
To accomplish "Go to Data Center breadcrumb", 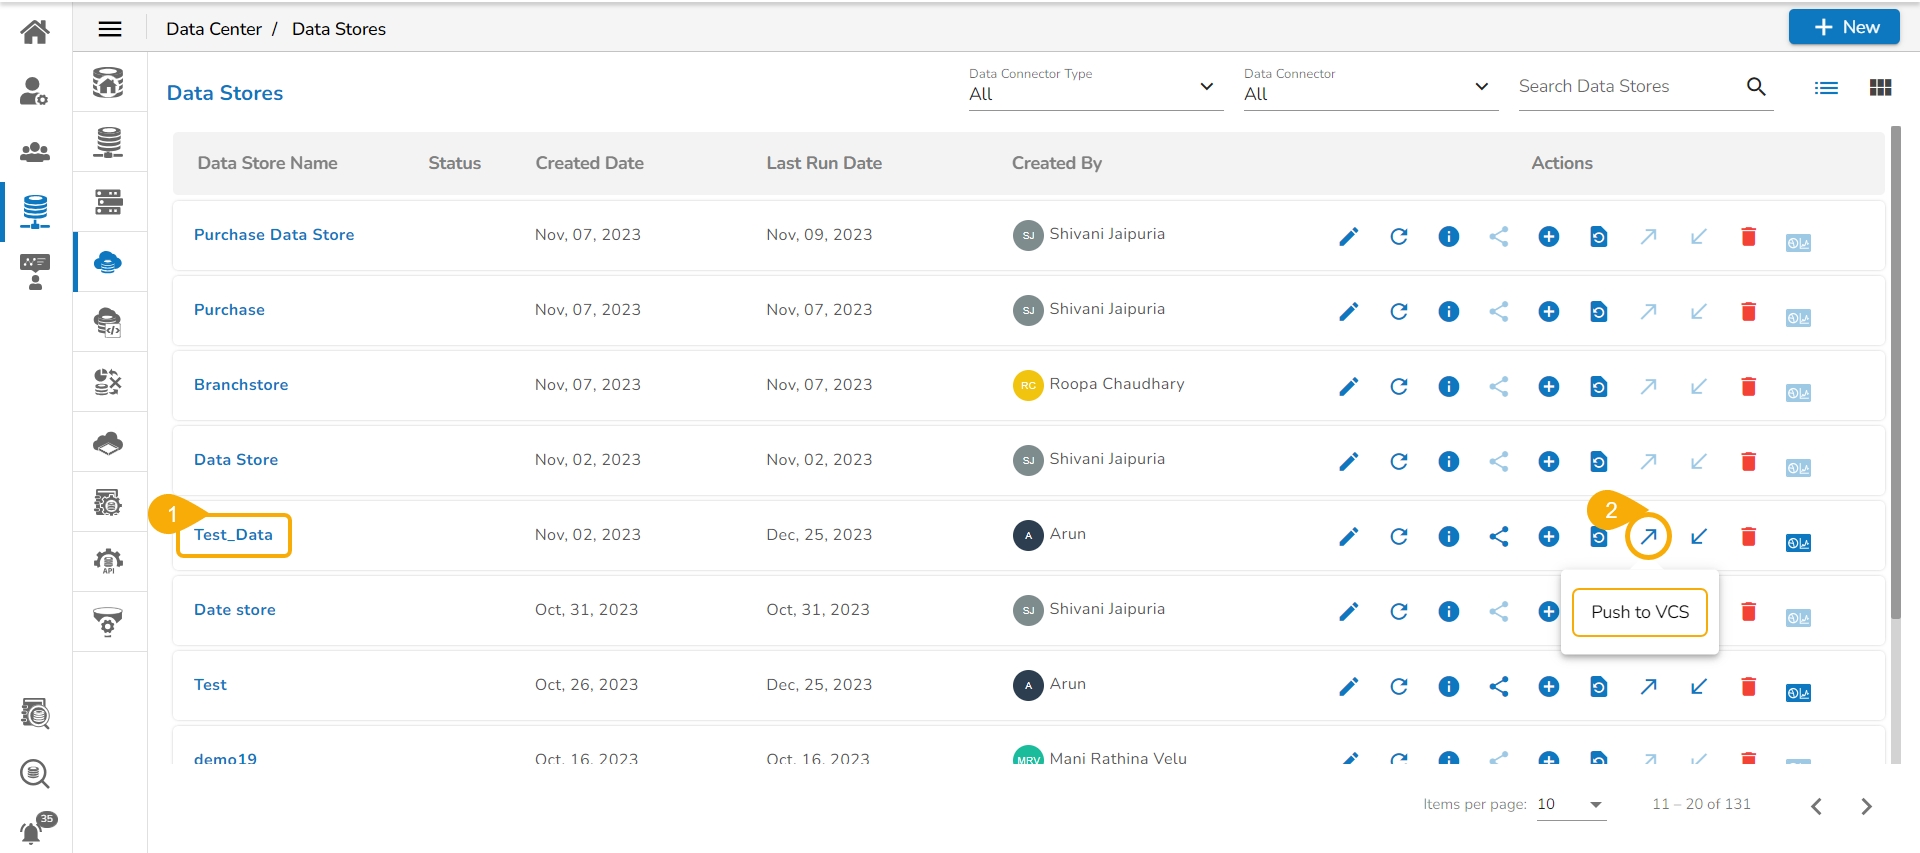I will click(213, 29).
